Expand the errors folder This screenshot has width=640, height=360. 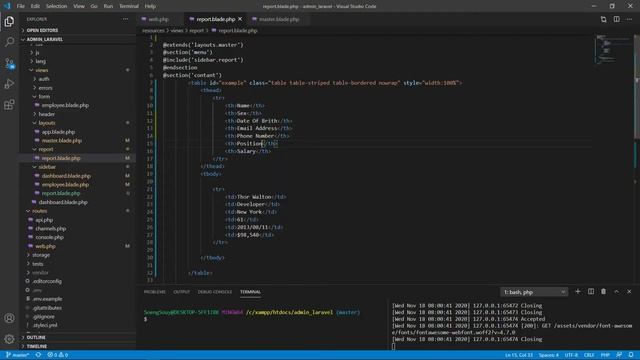[45, 88]
